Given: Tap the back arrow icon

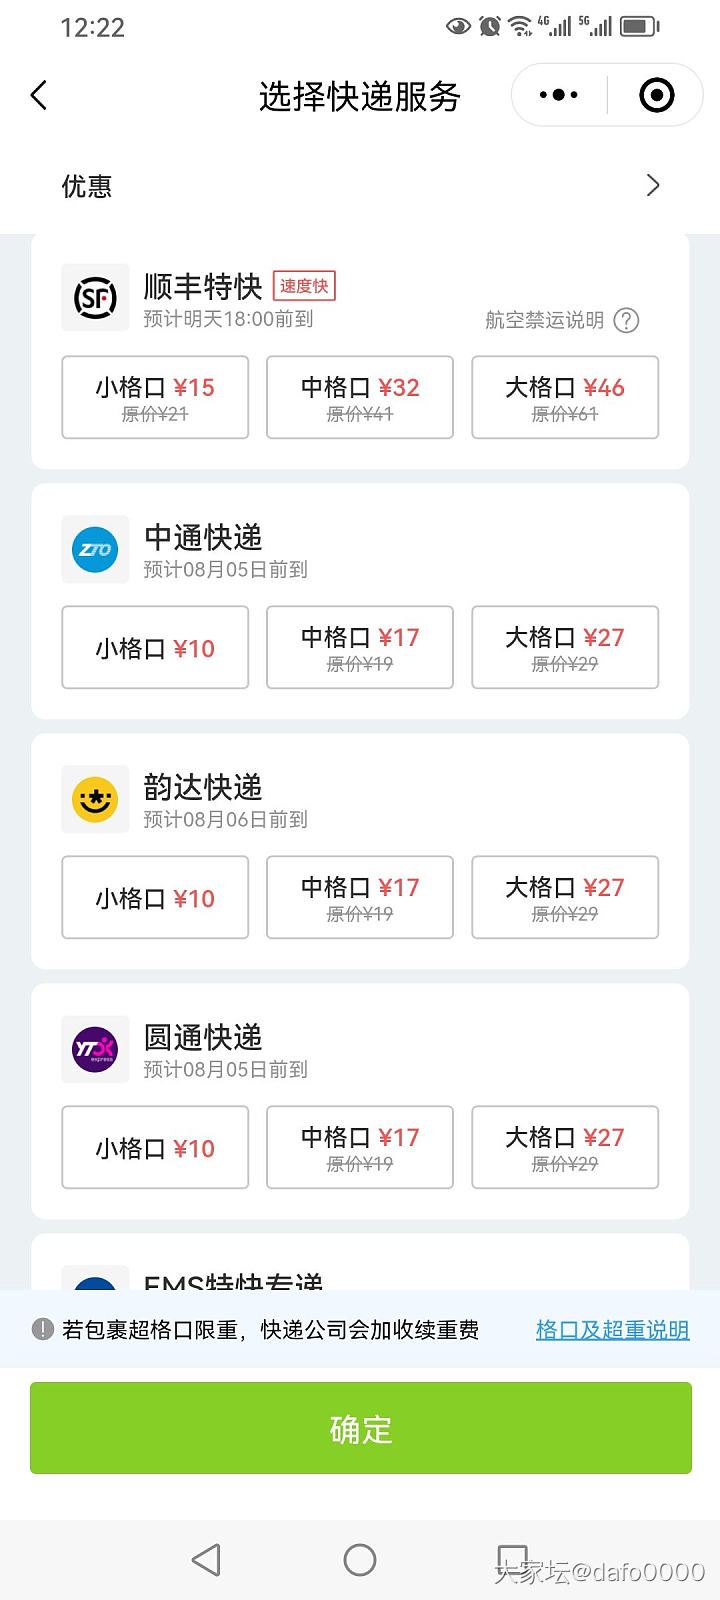Looking at the screenshot, I should tap(39, 96).
